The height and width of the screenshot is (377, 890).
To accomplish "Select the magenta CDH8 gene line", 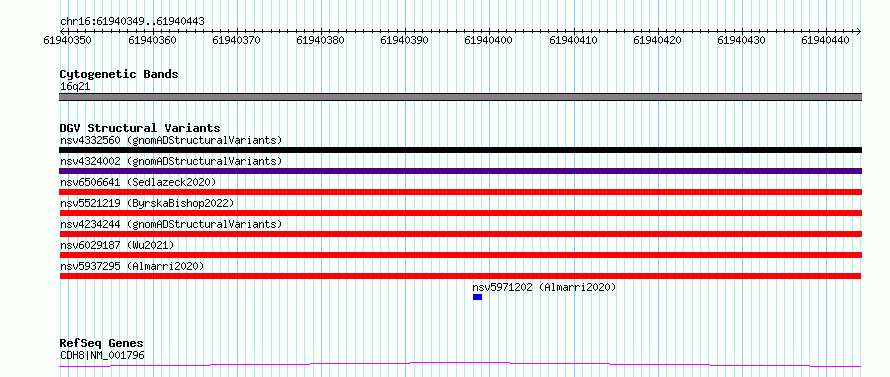I will click(x=460, y=364).
